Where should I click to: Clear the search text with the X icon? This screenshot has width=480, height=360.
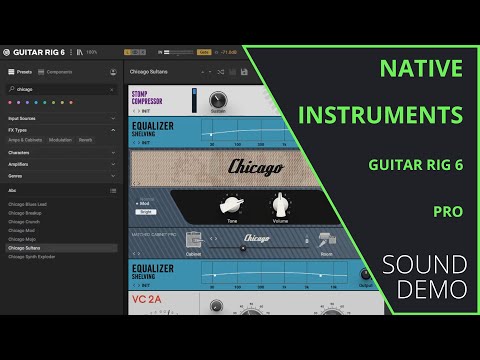click(112, 90)
